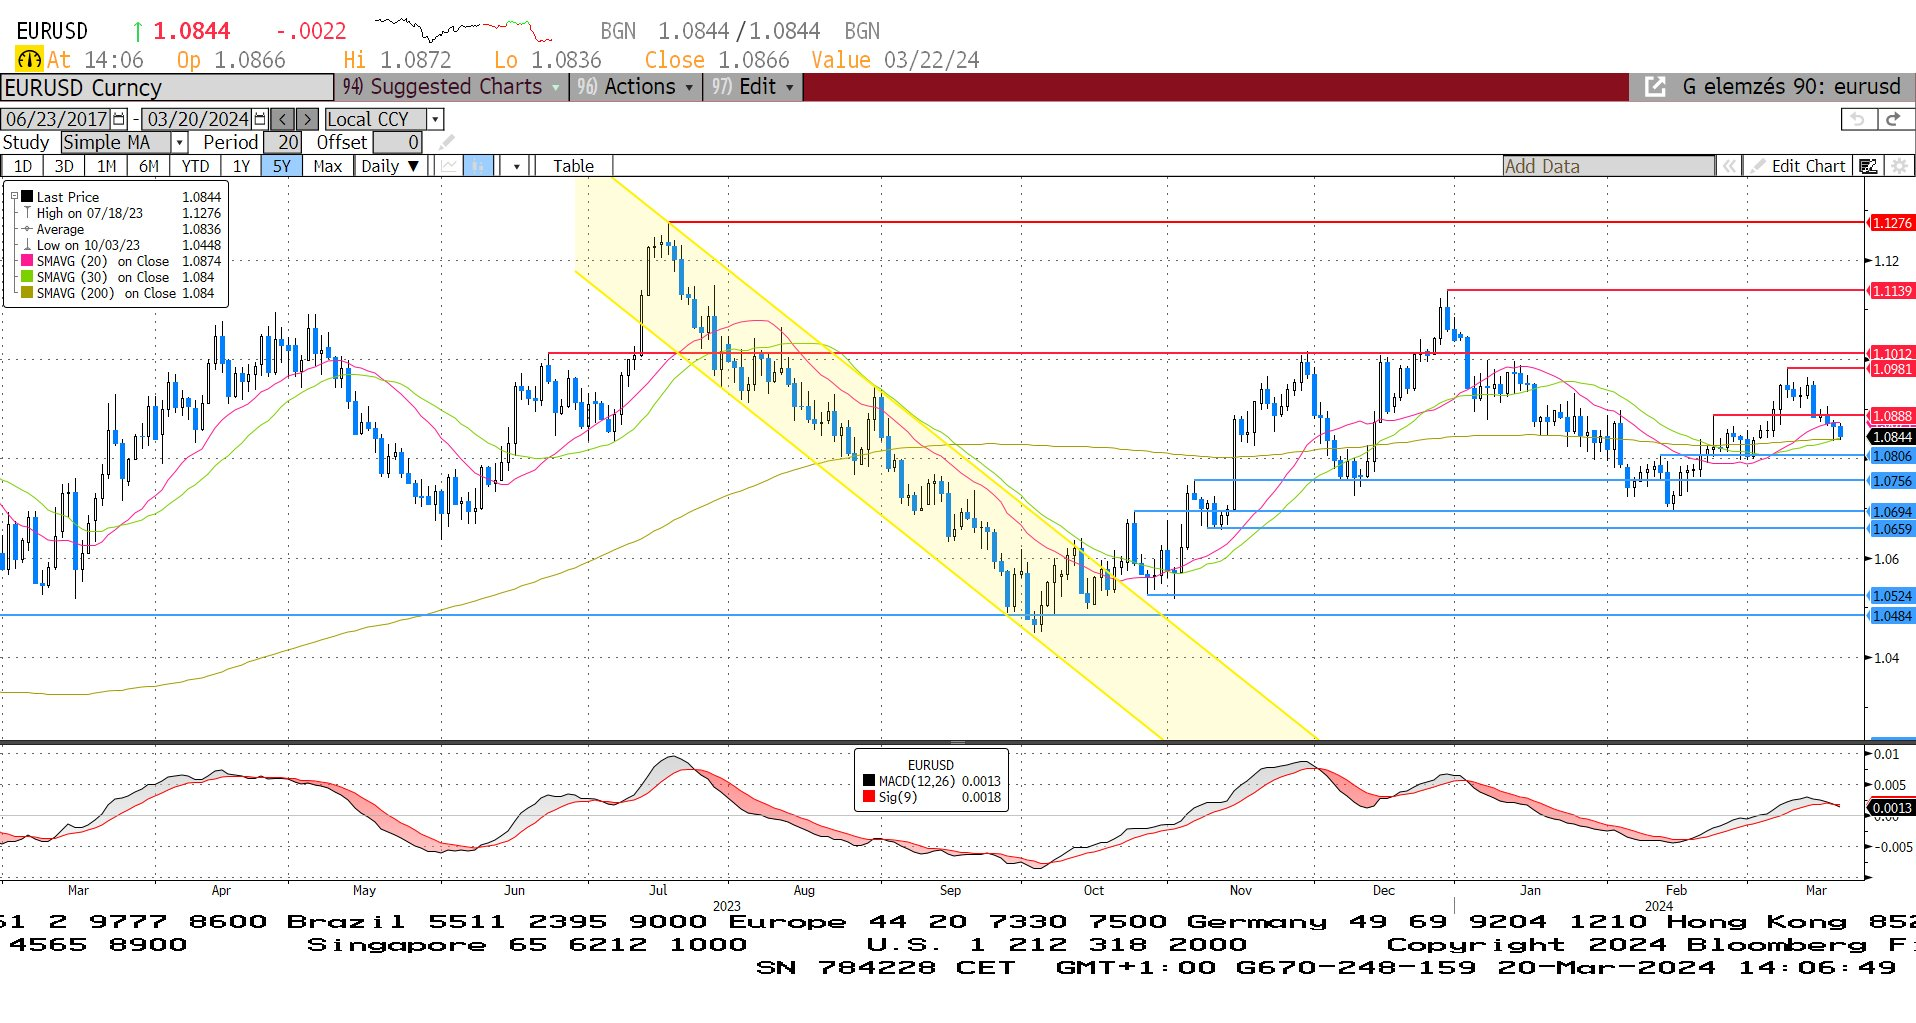Click the Average marker icon in legend

28,229
